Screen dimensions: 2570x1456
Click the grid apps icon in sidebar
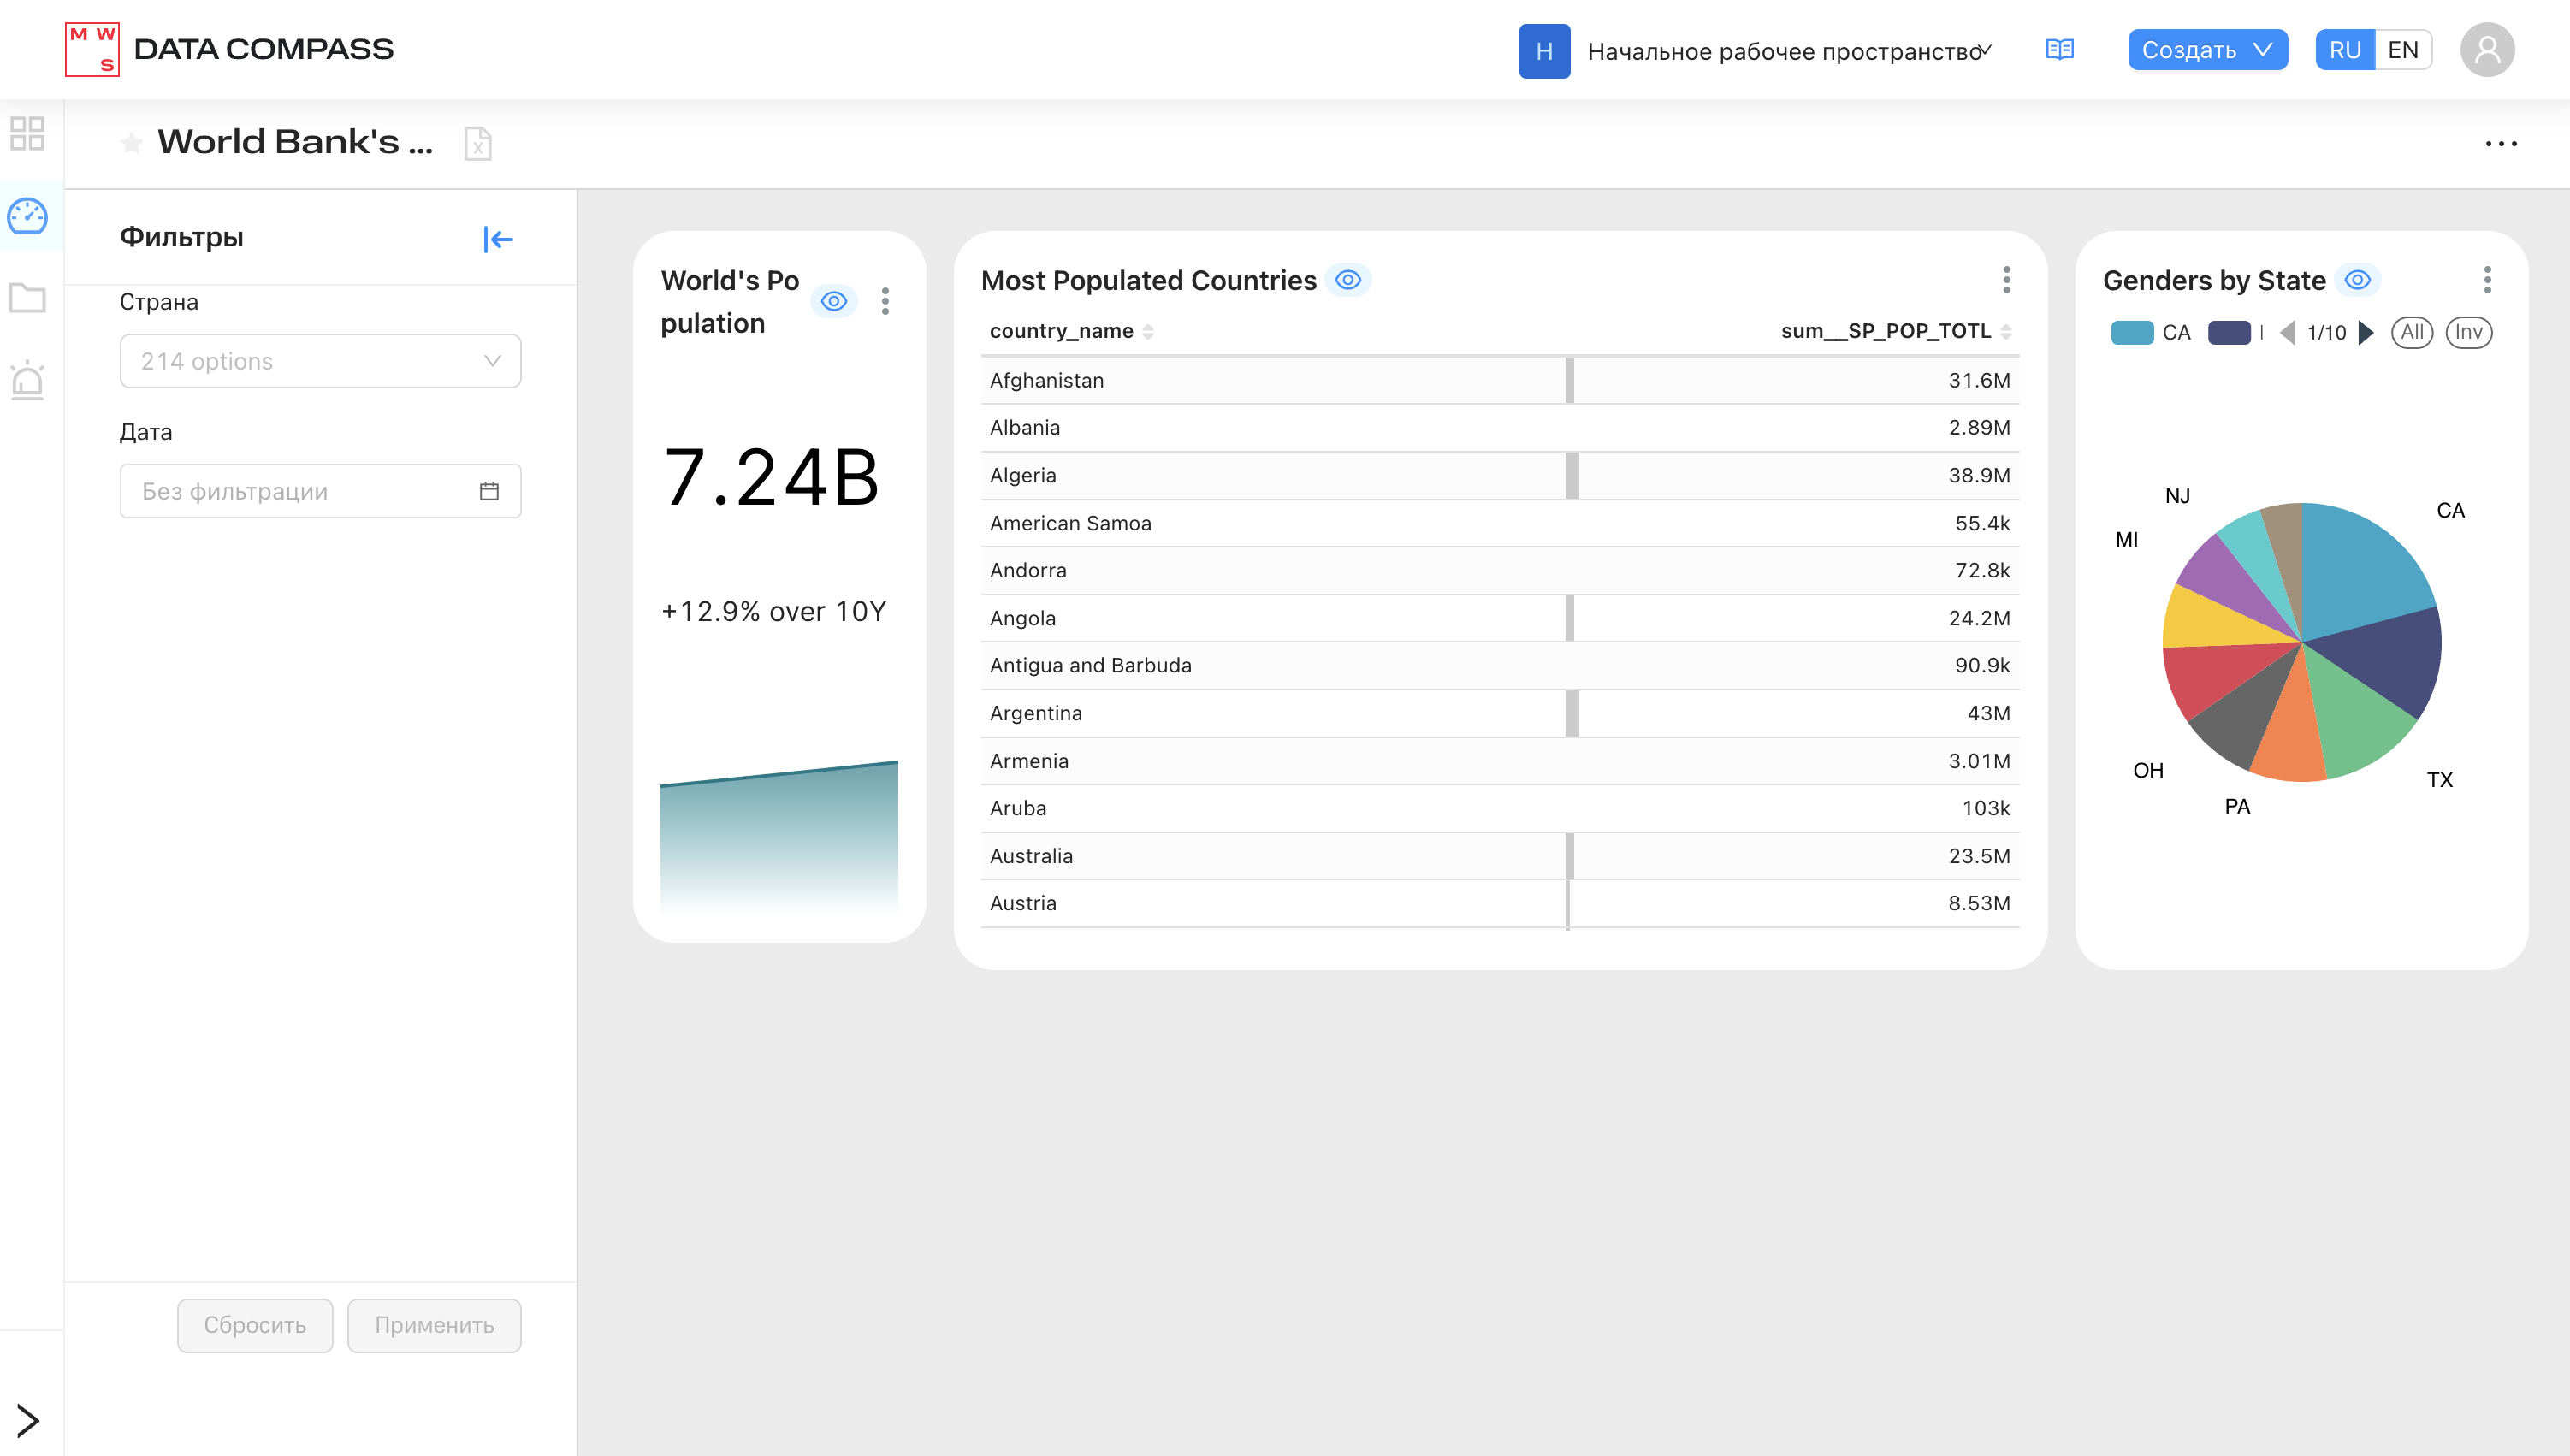point(27,133)
